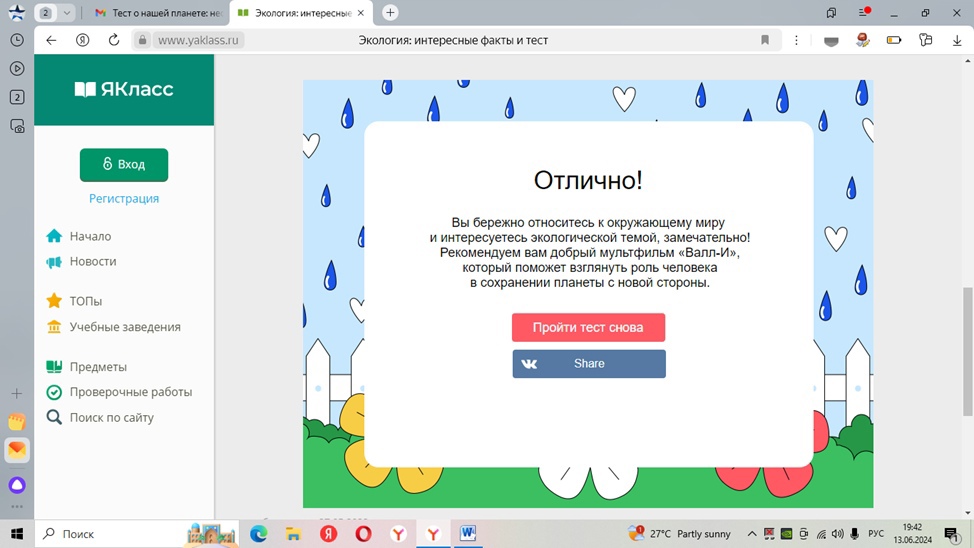Click the tab counter showing 2

[46, 12]
